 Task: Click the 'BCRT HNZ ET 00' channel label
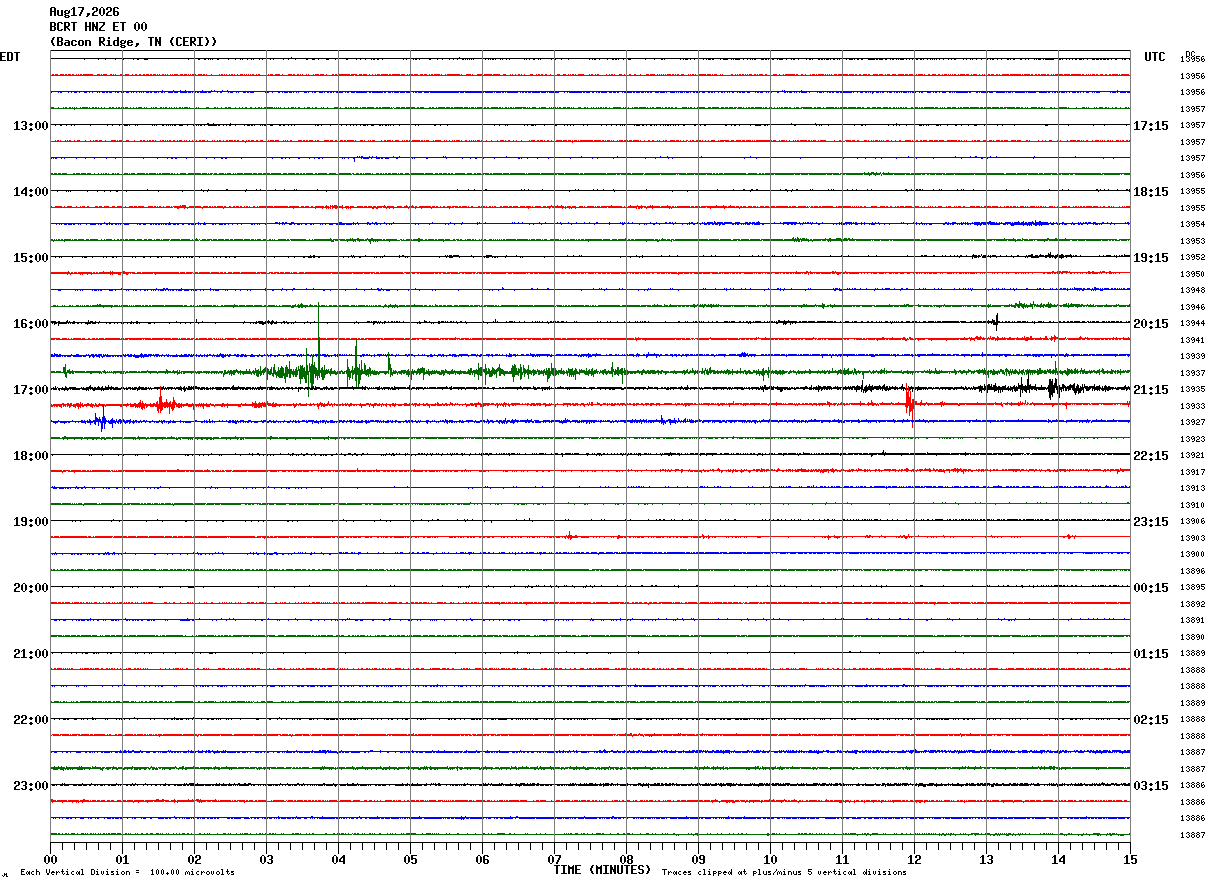tap(98, 27)
